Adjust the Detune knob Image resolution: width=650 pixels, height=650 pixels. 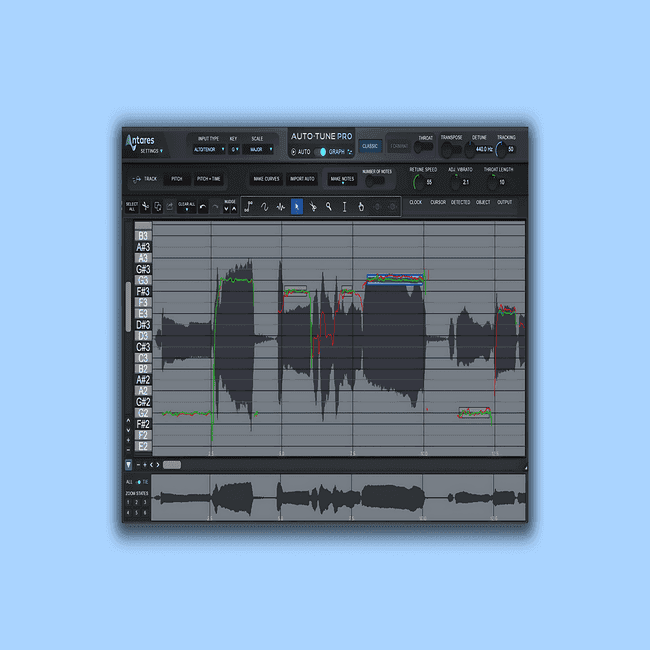tap(469, 150)
